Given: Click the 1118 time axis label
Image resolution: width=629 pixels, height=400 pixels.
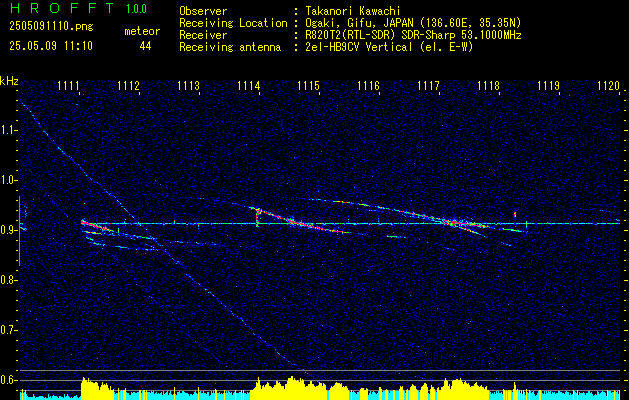Looking at the screenshot, I should coord(489,85).
